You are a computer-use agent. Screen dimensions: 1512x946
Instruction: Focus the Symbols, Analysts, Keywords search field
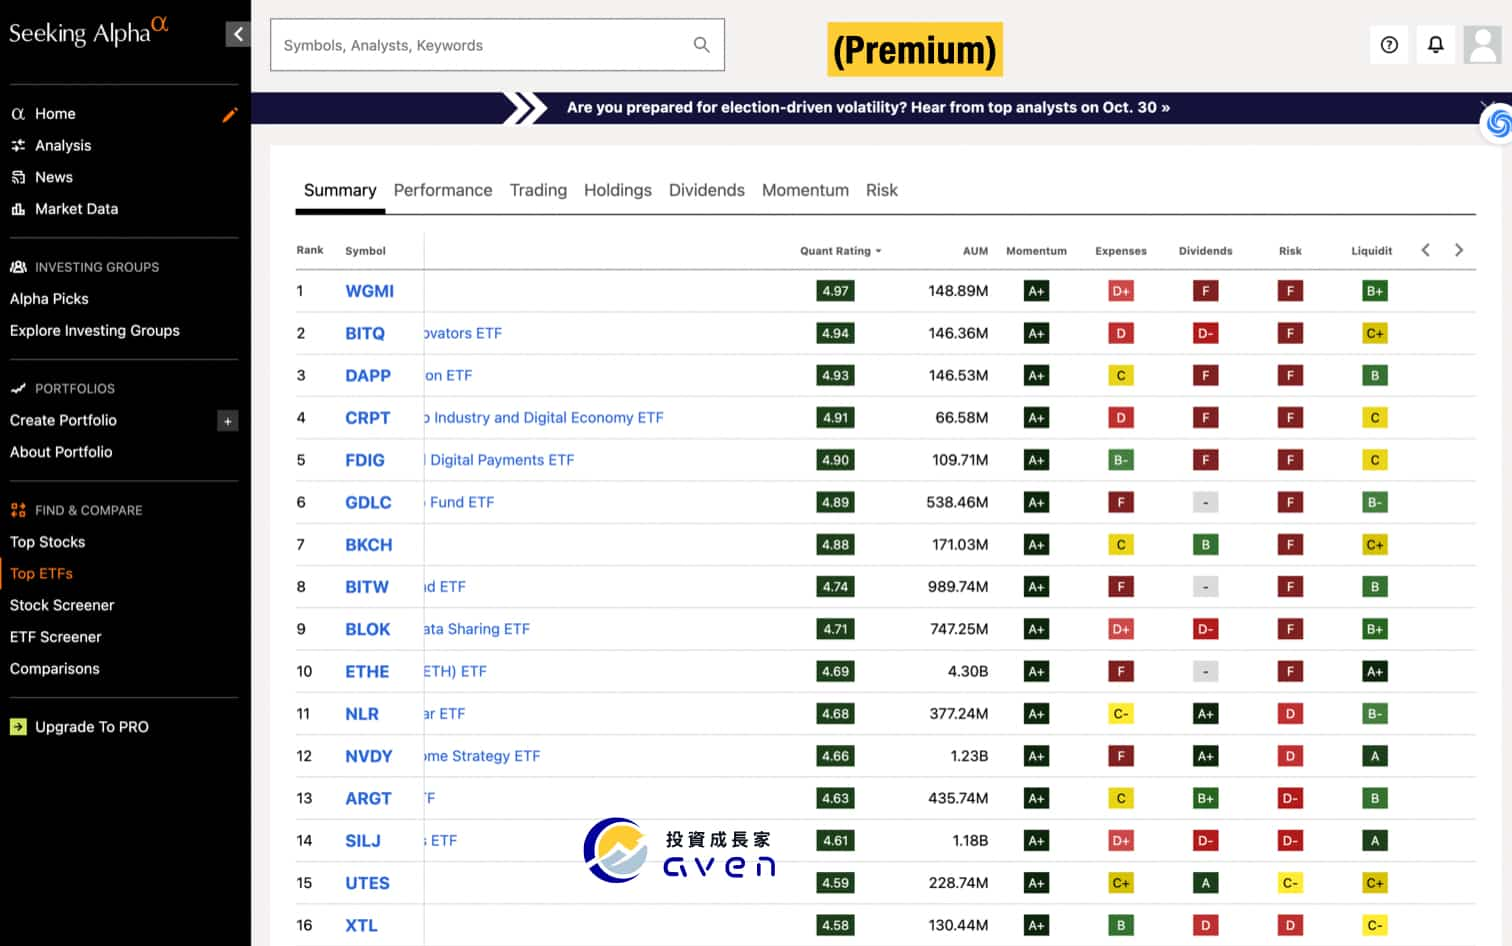497,45
